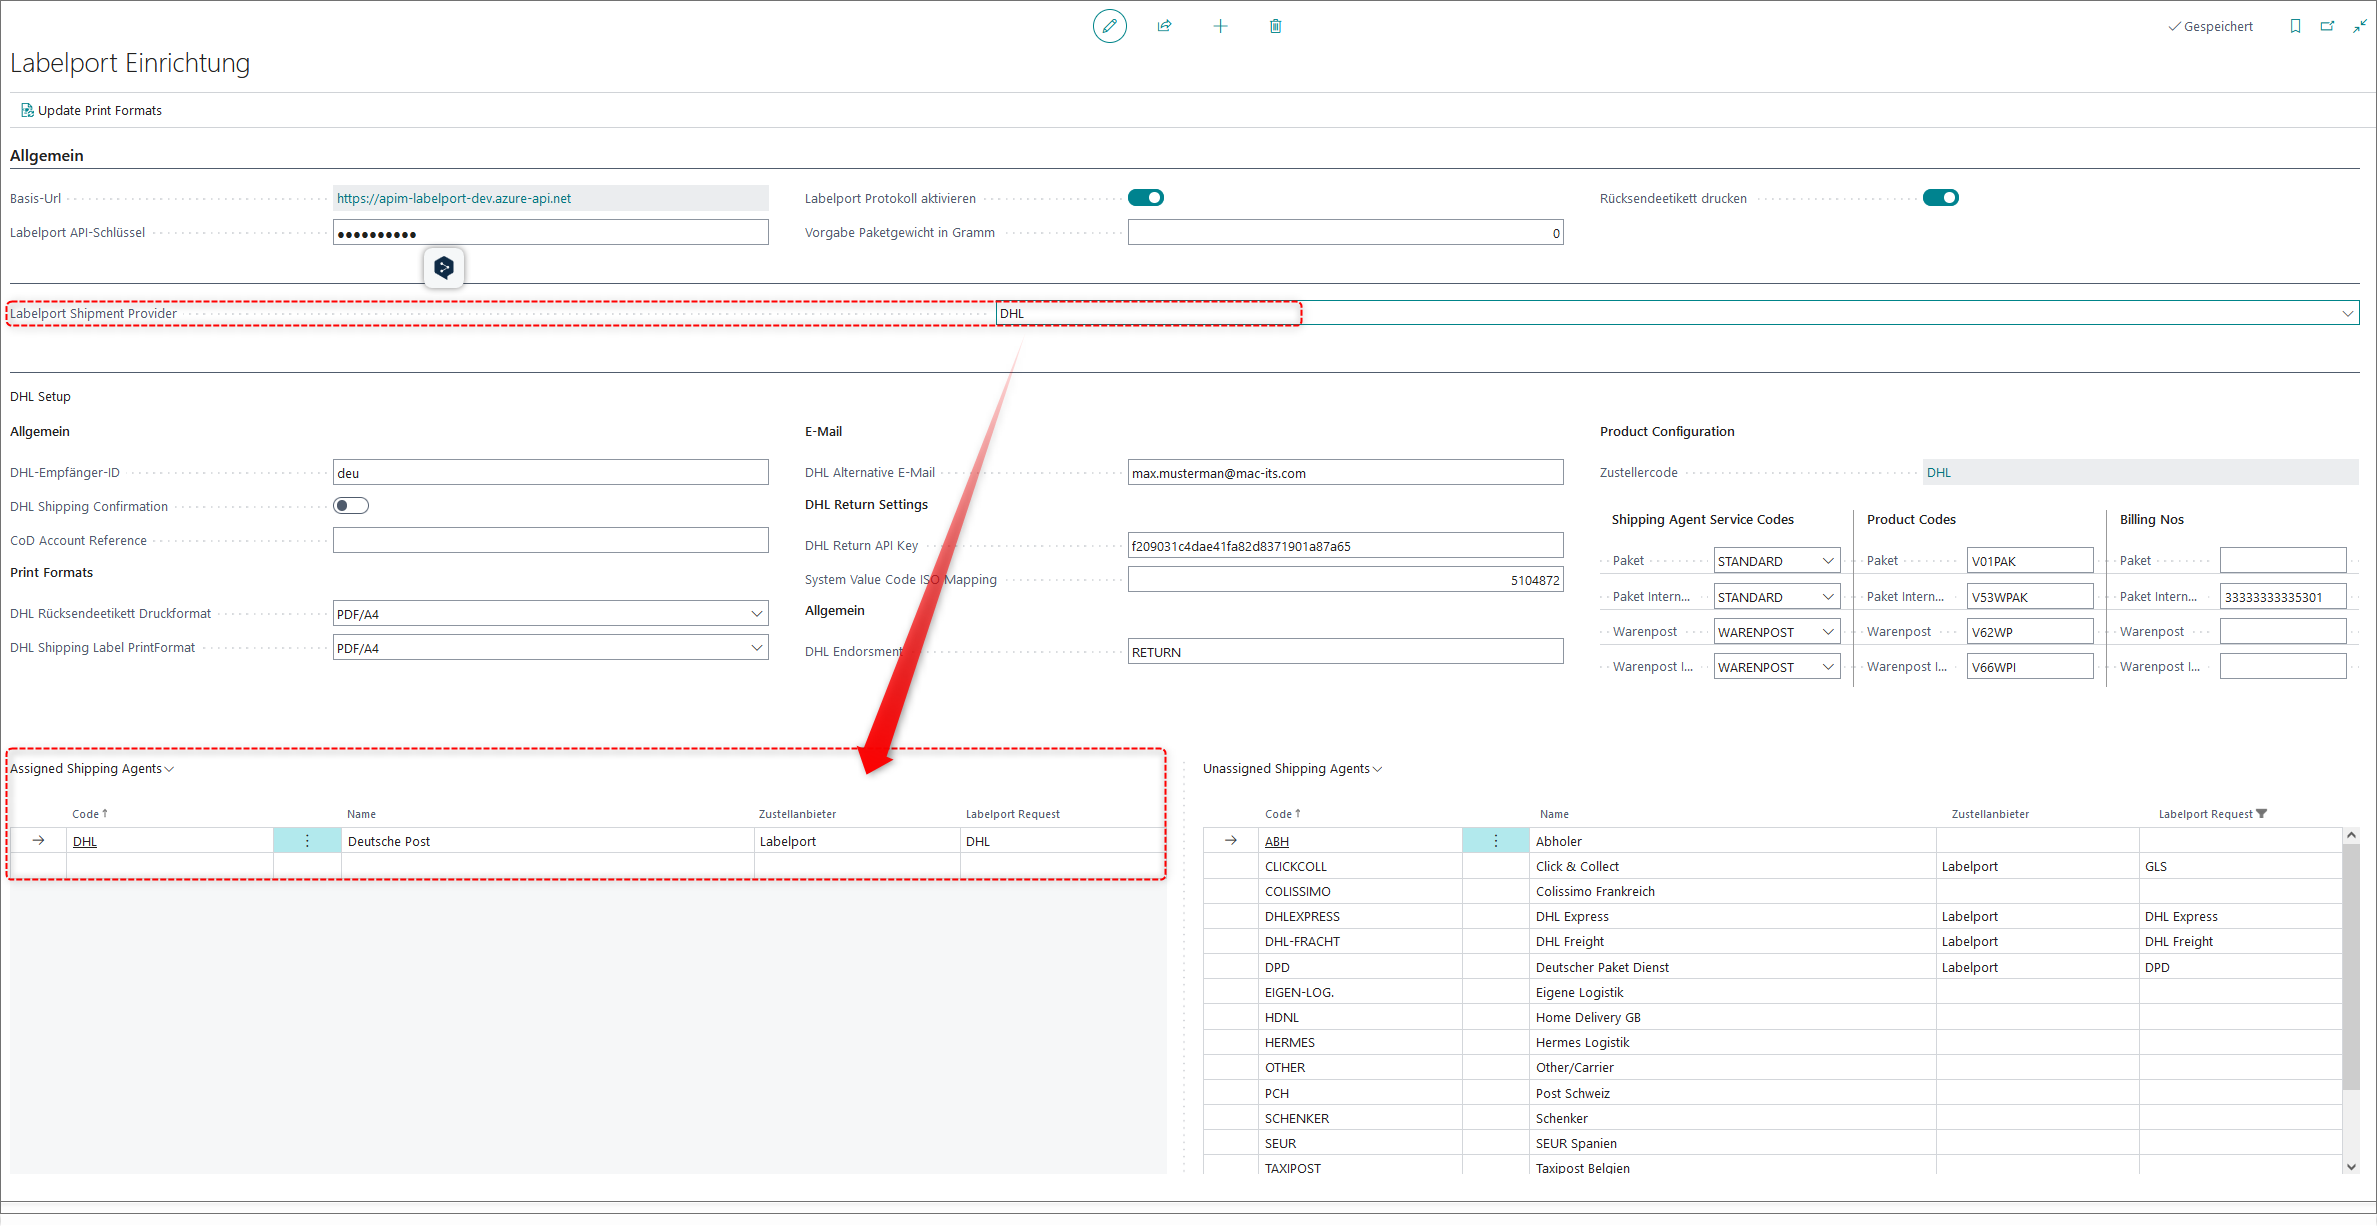Click the trash delete icon
Viewport: 2377px width, 1226px height.
pyautogui.click(x=1275, y=26)
